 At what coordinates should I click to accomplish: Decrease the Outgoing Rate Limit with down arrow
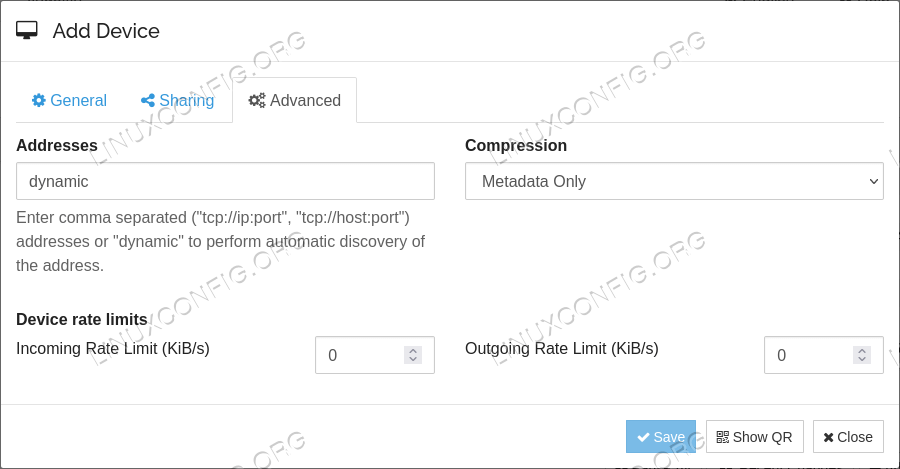click(x=862, y=359)
